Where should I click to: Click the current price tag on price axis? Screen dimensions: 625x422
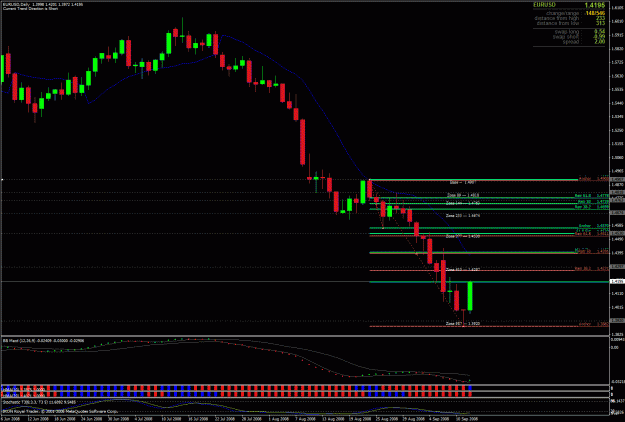(617, 281)
